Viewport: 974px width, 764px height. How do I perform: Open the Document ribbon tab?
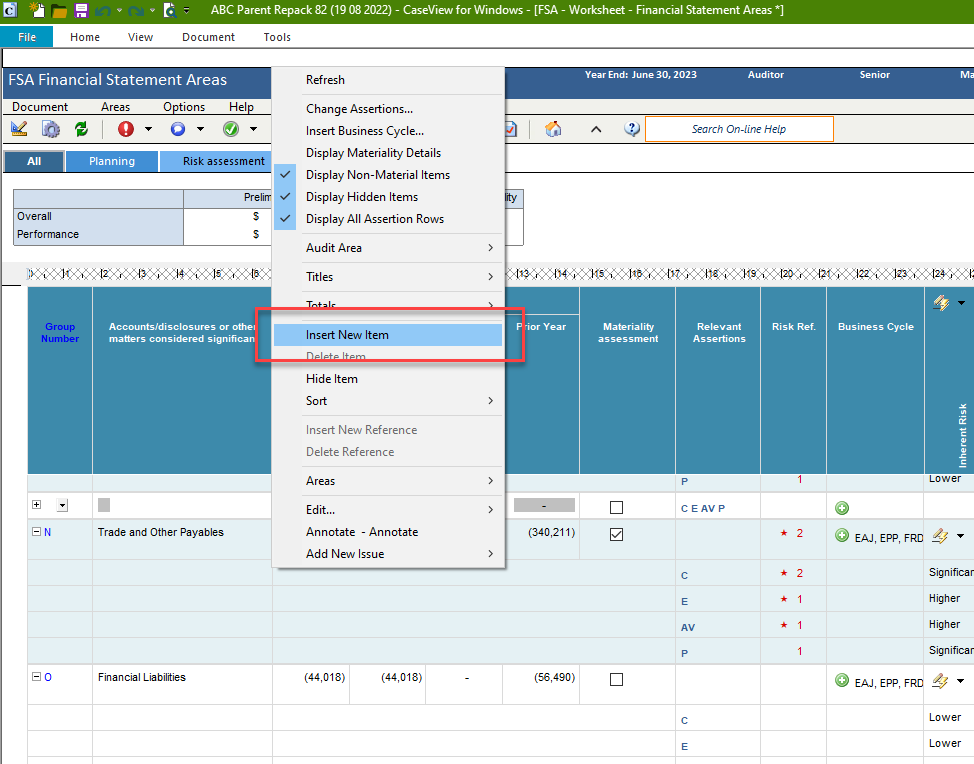click(x=208, y=37)
